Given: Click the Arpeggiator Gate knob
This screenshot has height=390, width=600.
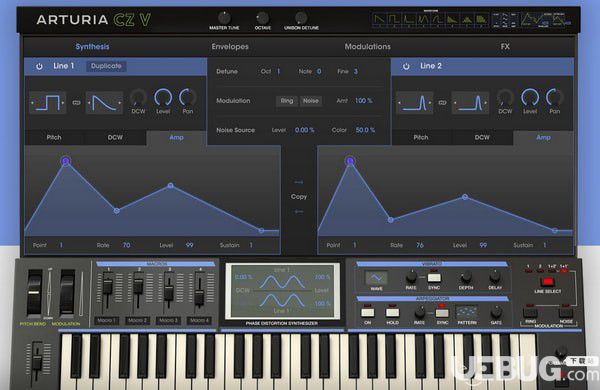Looking at the screenshot, I should pyautogui.click(x=496, y=312).
